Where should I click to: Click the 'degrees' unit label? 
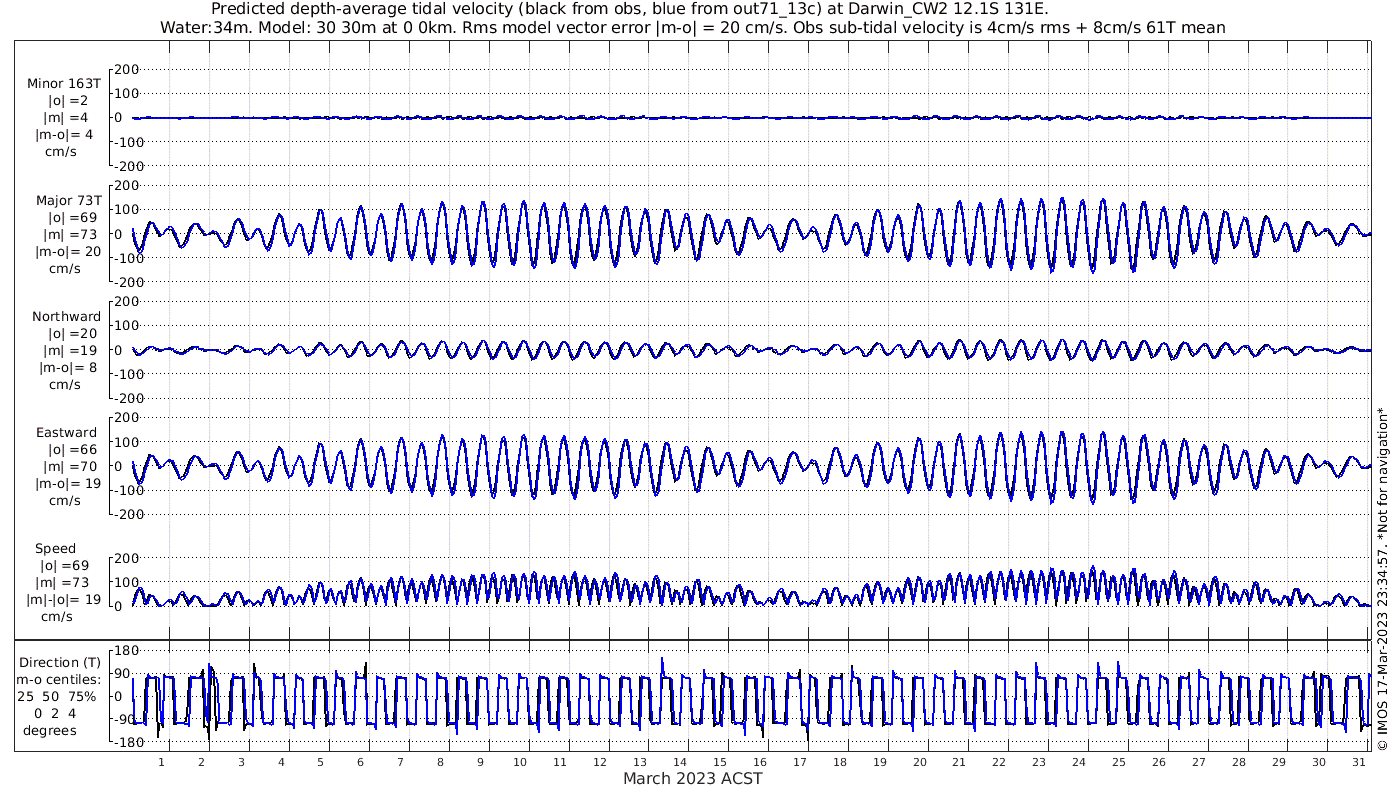pos(50,730)
